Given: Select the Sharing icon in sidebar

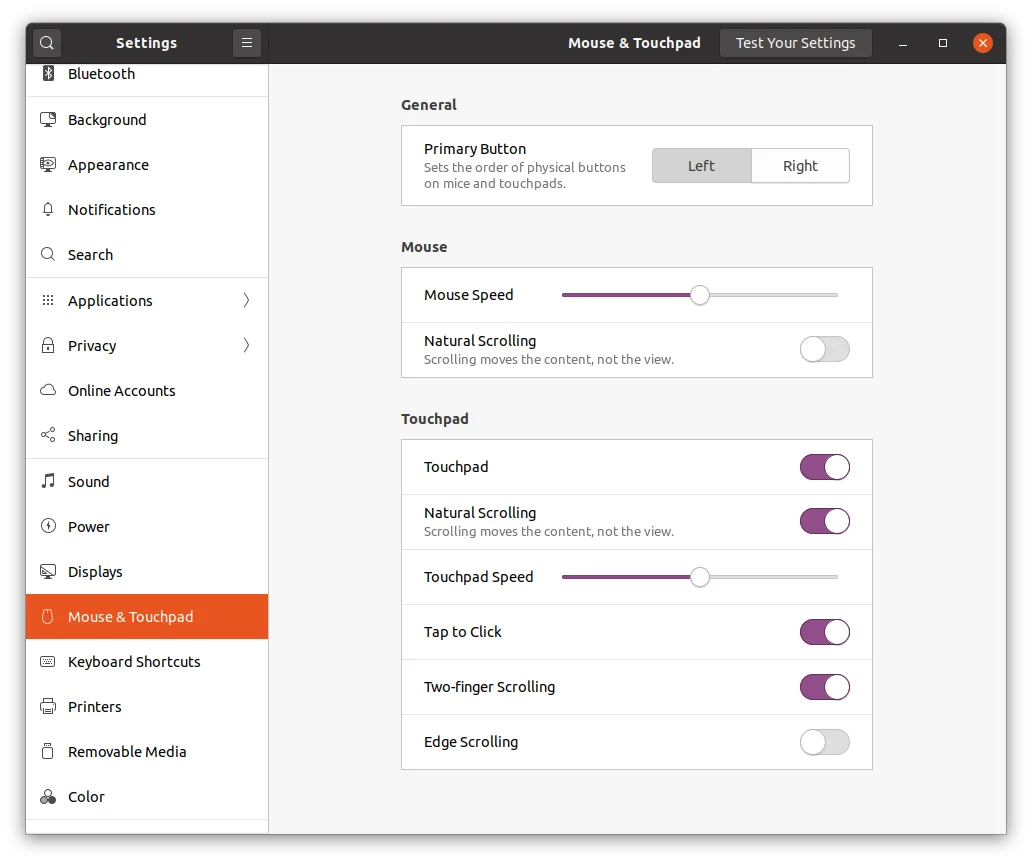Looking at the screenshot, I should click(48, 435).
